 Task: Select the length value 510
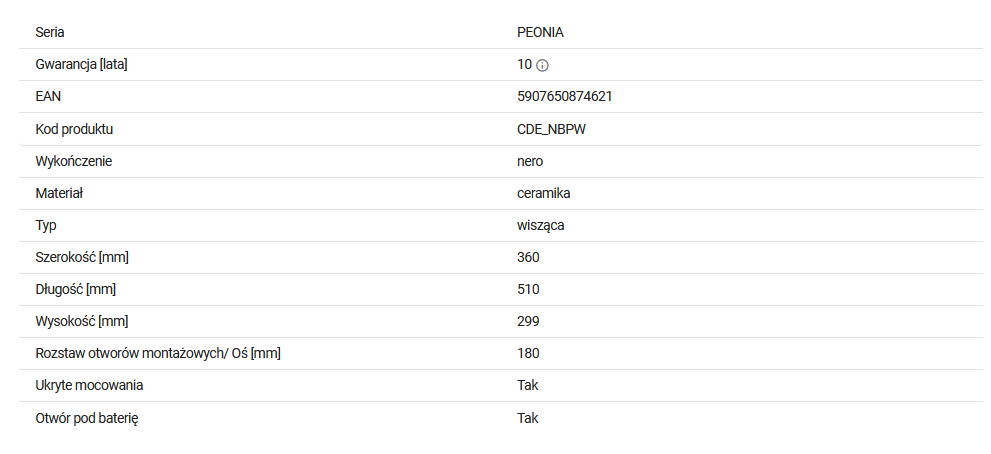pos(528,290)
